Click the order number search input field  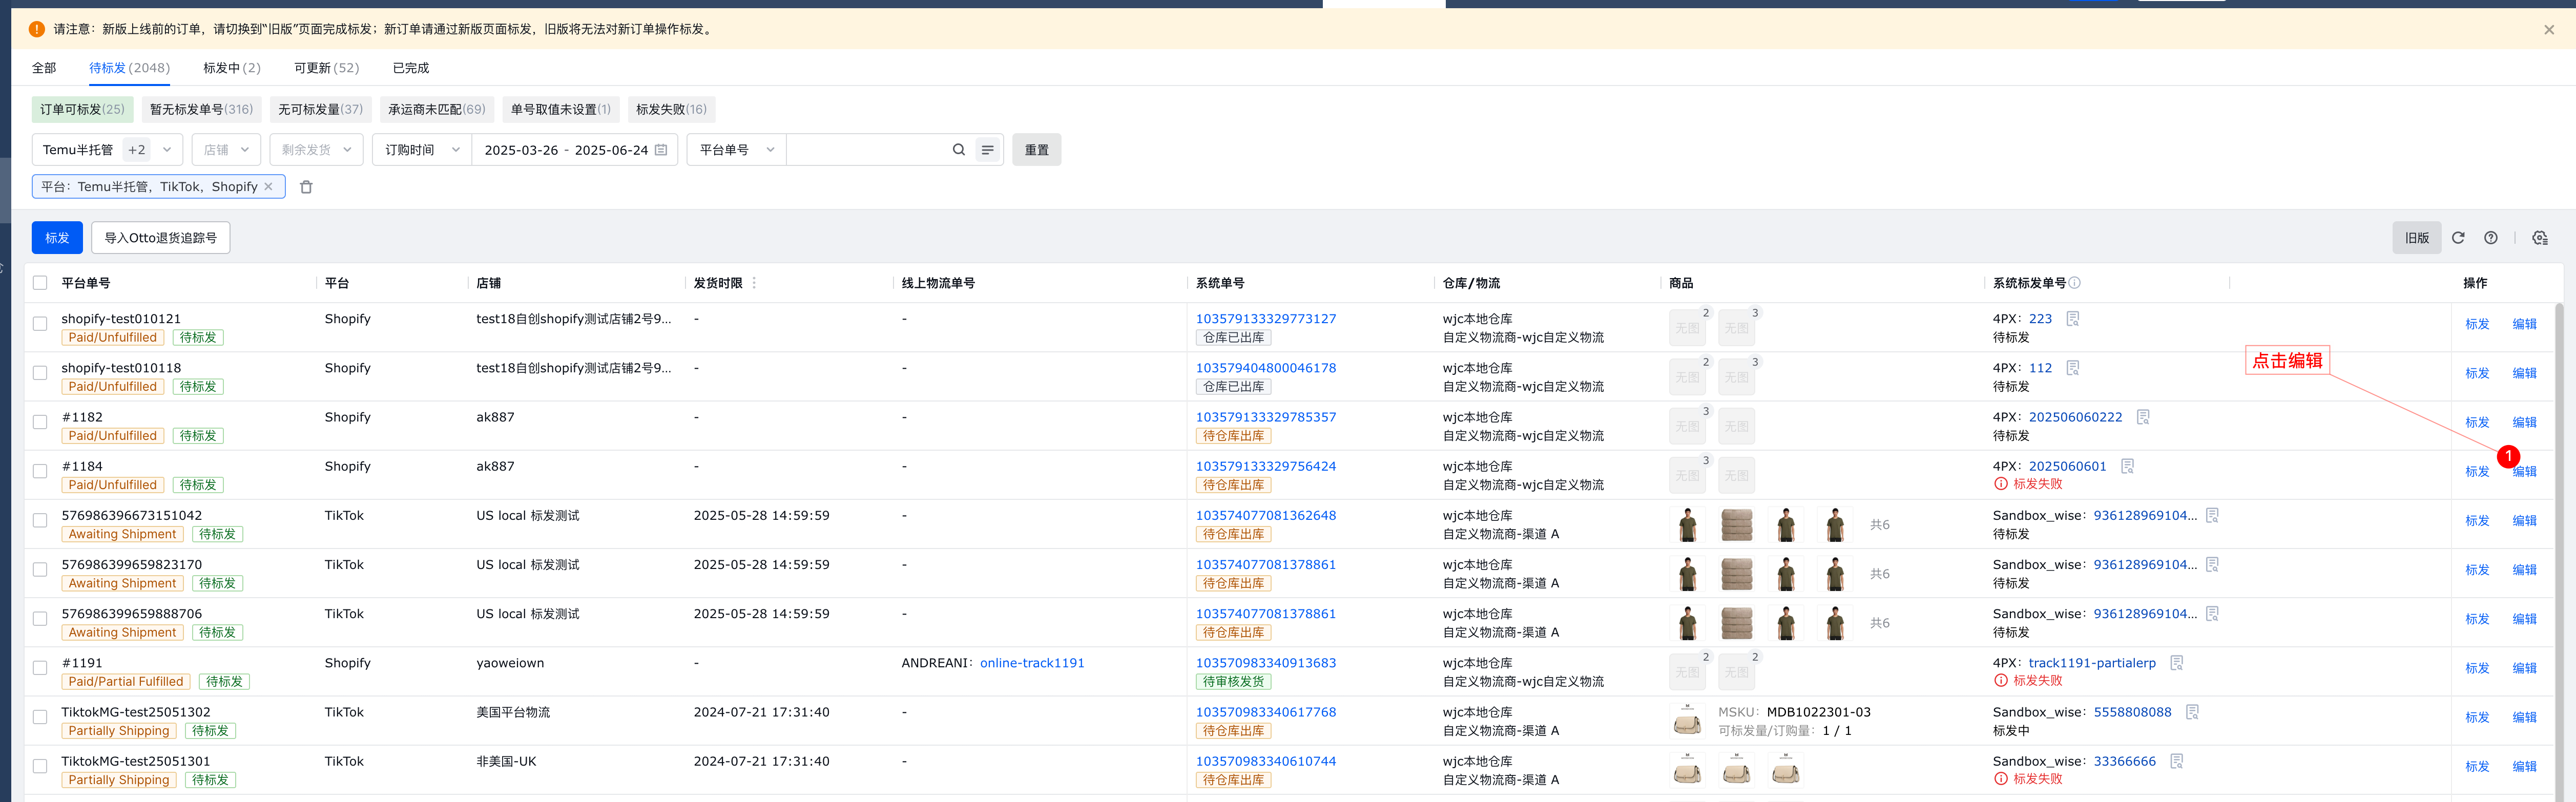866,150
